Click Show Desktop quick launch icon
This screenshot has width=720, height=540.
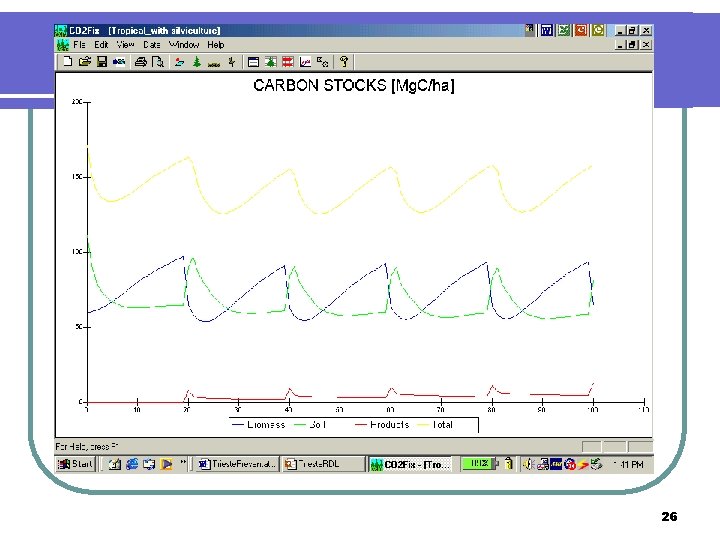pyautogui.click(x=149, y=464)
